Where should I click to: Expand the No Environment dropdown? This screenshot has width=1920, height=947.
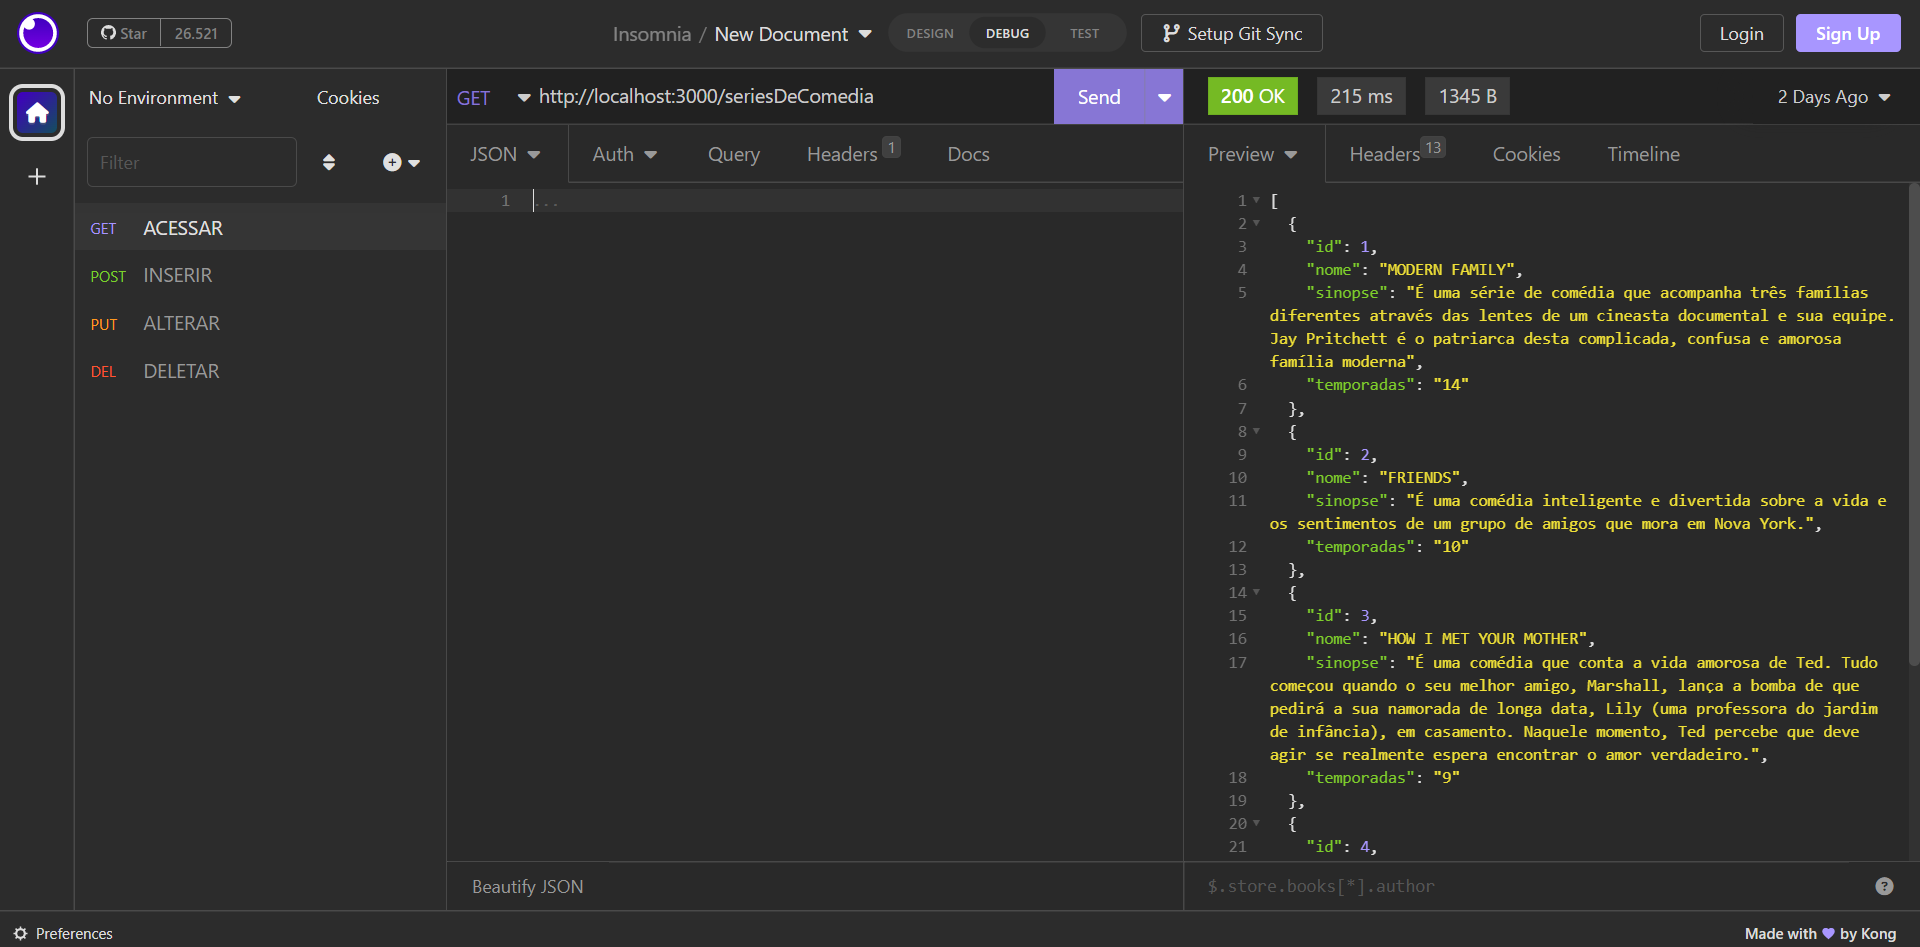click(x=164, y=97)
